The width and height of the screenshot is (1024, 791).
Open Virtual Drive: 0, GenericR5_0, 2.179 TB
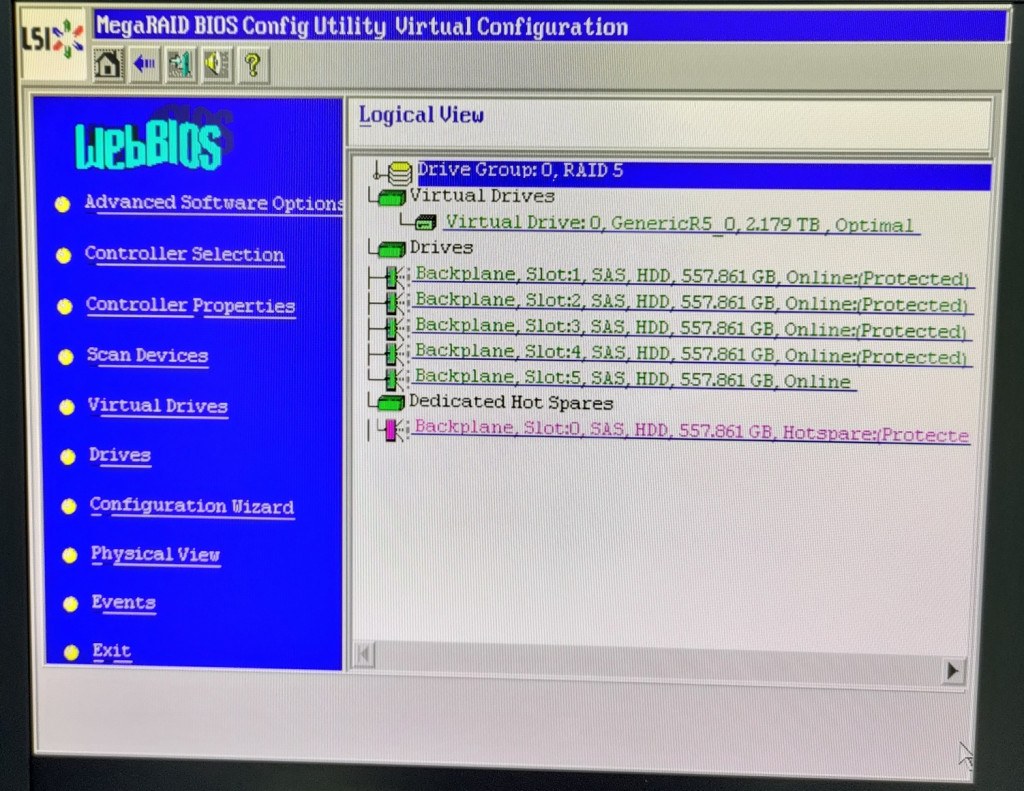(x=680, y=224)
